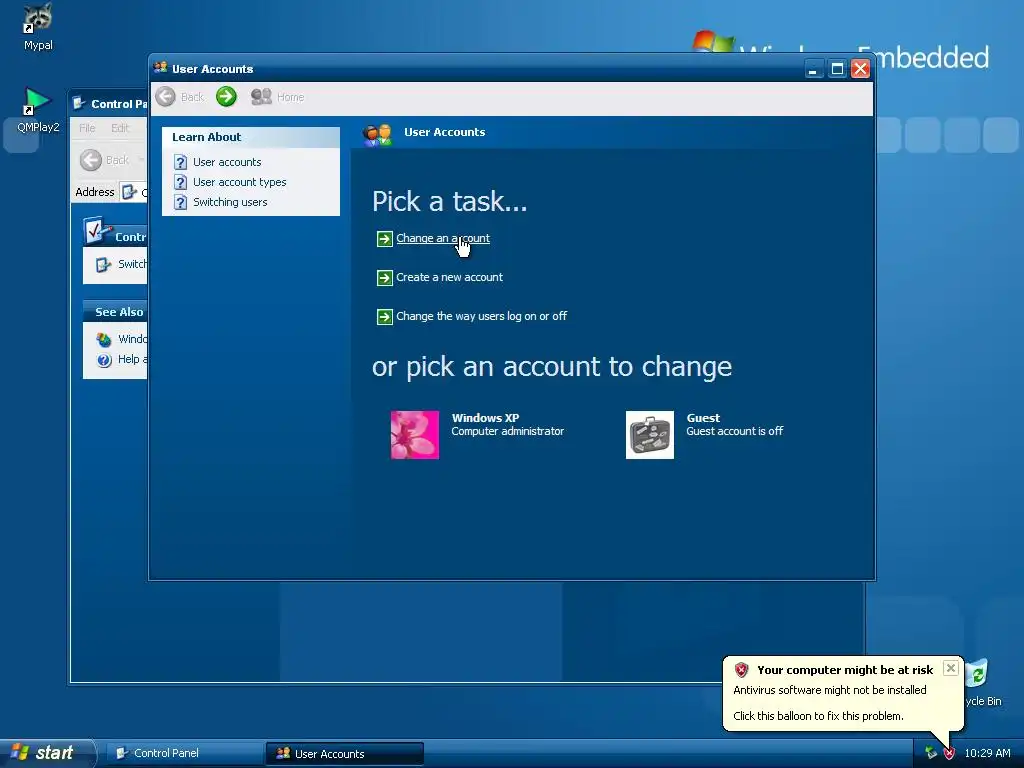Open the 'User account types' help topic
The width and height of the screenshot is (1024, 768).
(239, 182)
